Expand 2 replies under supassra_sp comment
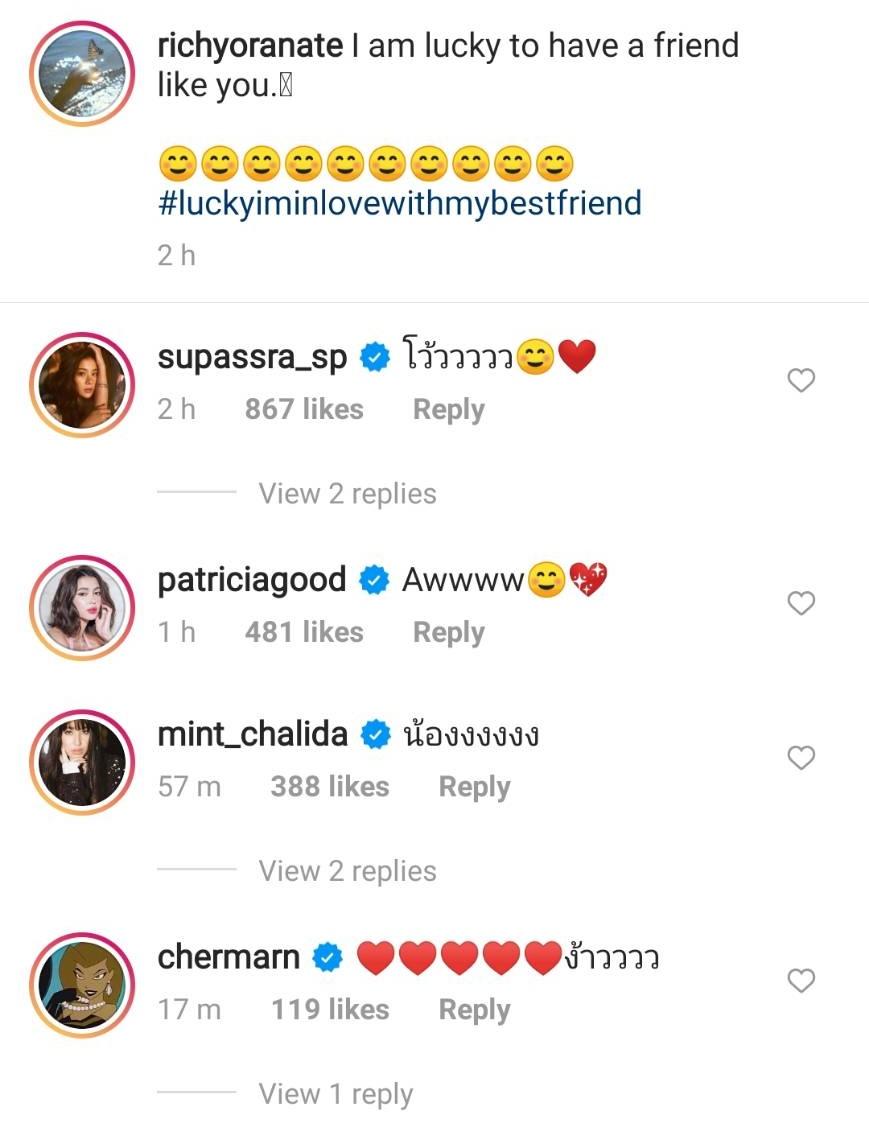The width and height of the screenshot is (869, 1128). (347, 493)
